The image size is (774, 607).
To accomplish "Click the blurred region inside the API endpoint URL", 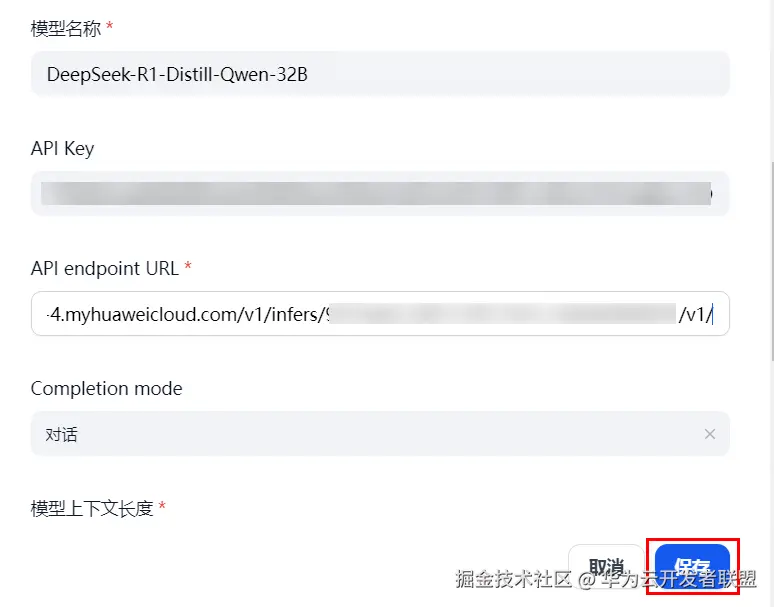I will click(503, 314).
